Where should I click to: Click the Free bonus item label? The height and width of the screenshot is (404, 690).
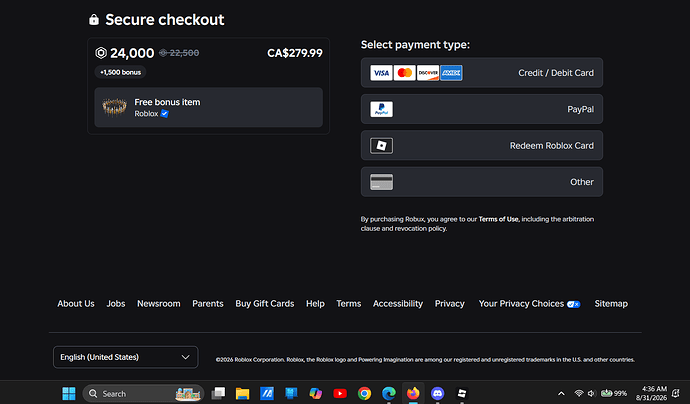pos(167,102)
